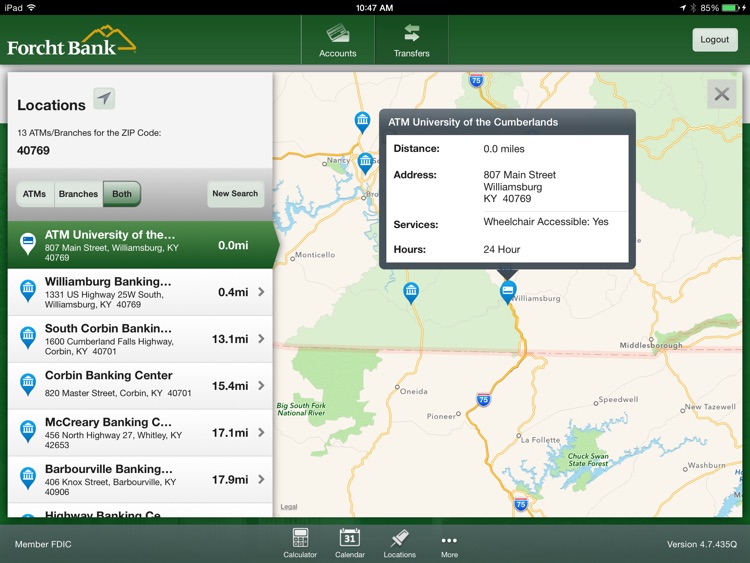Close the map with X button
Viewport: 750px width, 563px height.
point(721,94)
